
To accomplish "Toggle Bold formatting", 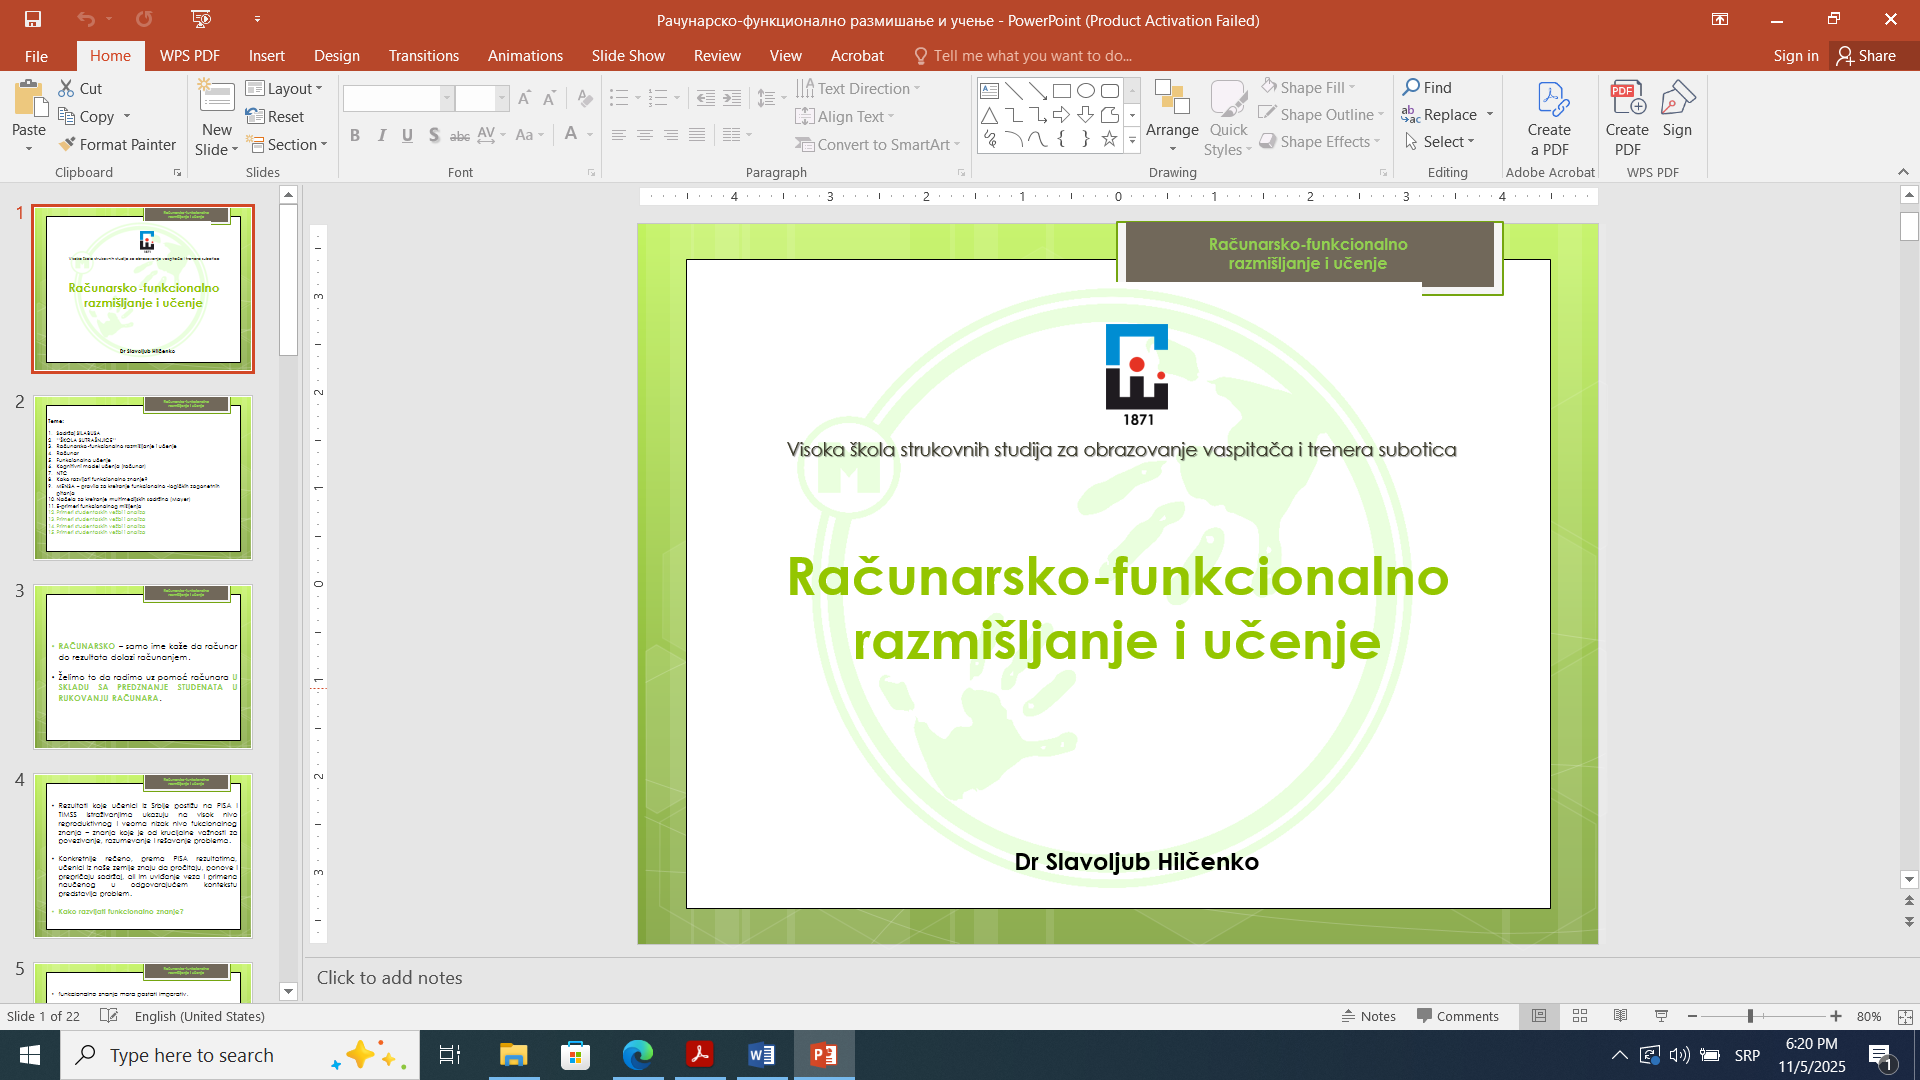I will [355, 135].
